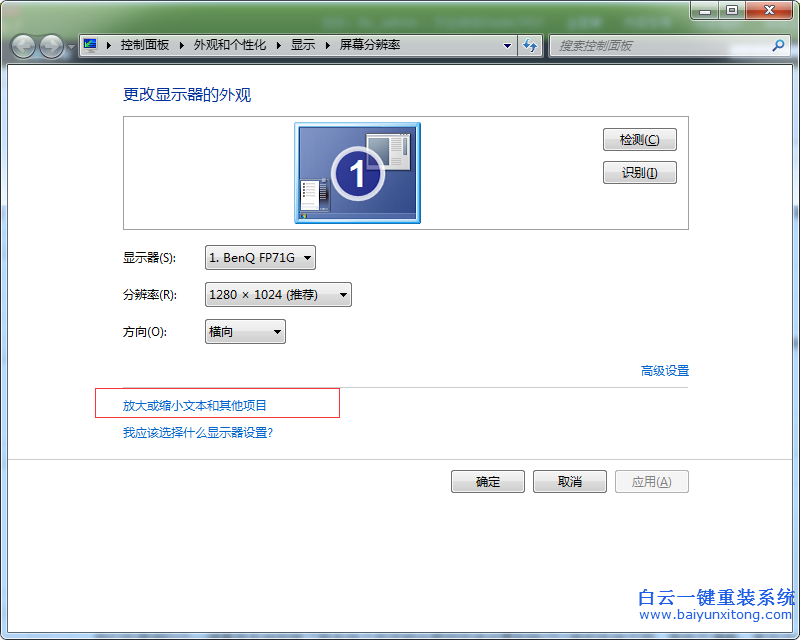The height and width of the screenshot is (640, 800).
Task: Click the Control Panel icon in the address bar
Action: coord(89,45)
